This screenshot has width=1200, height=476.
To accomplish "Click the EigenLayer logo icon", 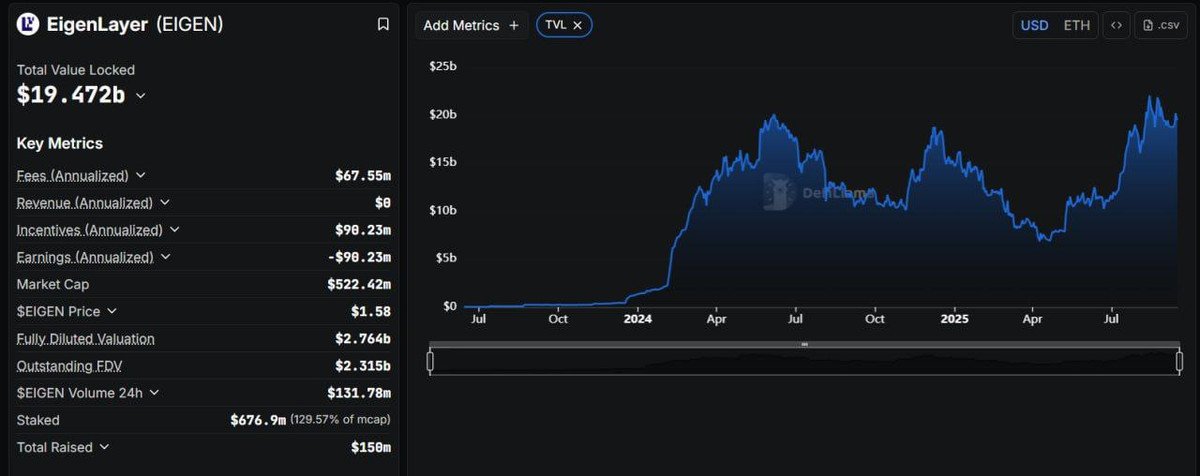I will click(28, 25).
